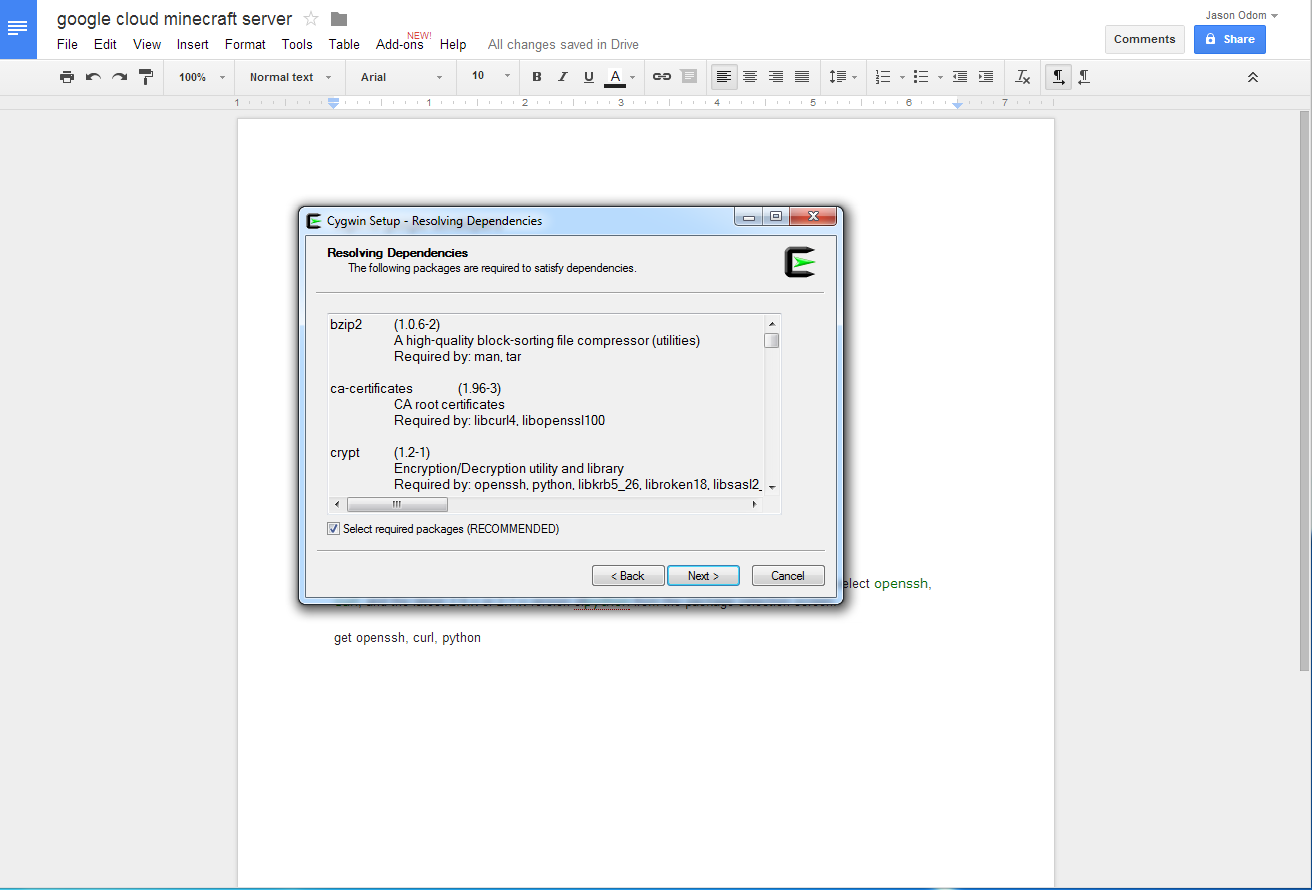Set right-to-left paragraph direction
1312x890 pixels.
click(1085, 77)
